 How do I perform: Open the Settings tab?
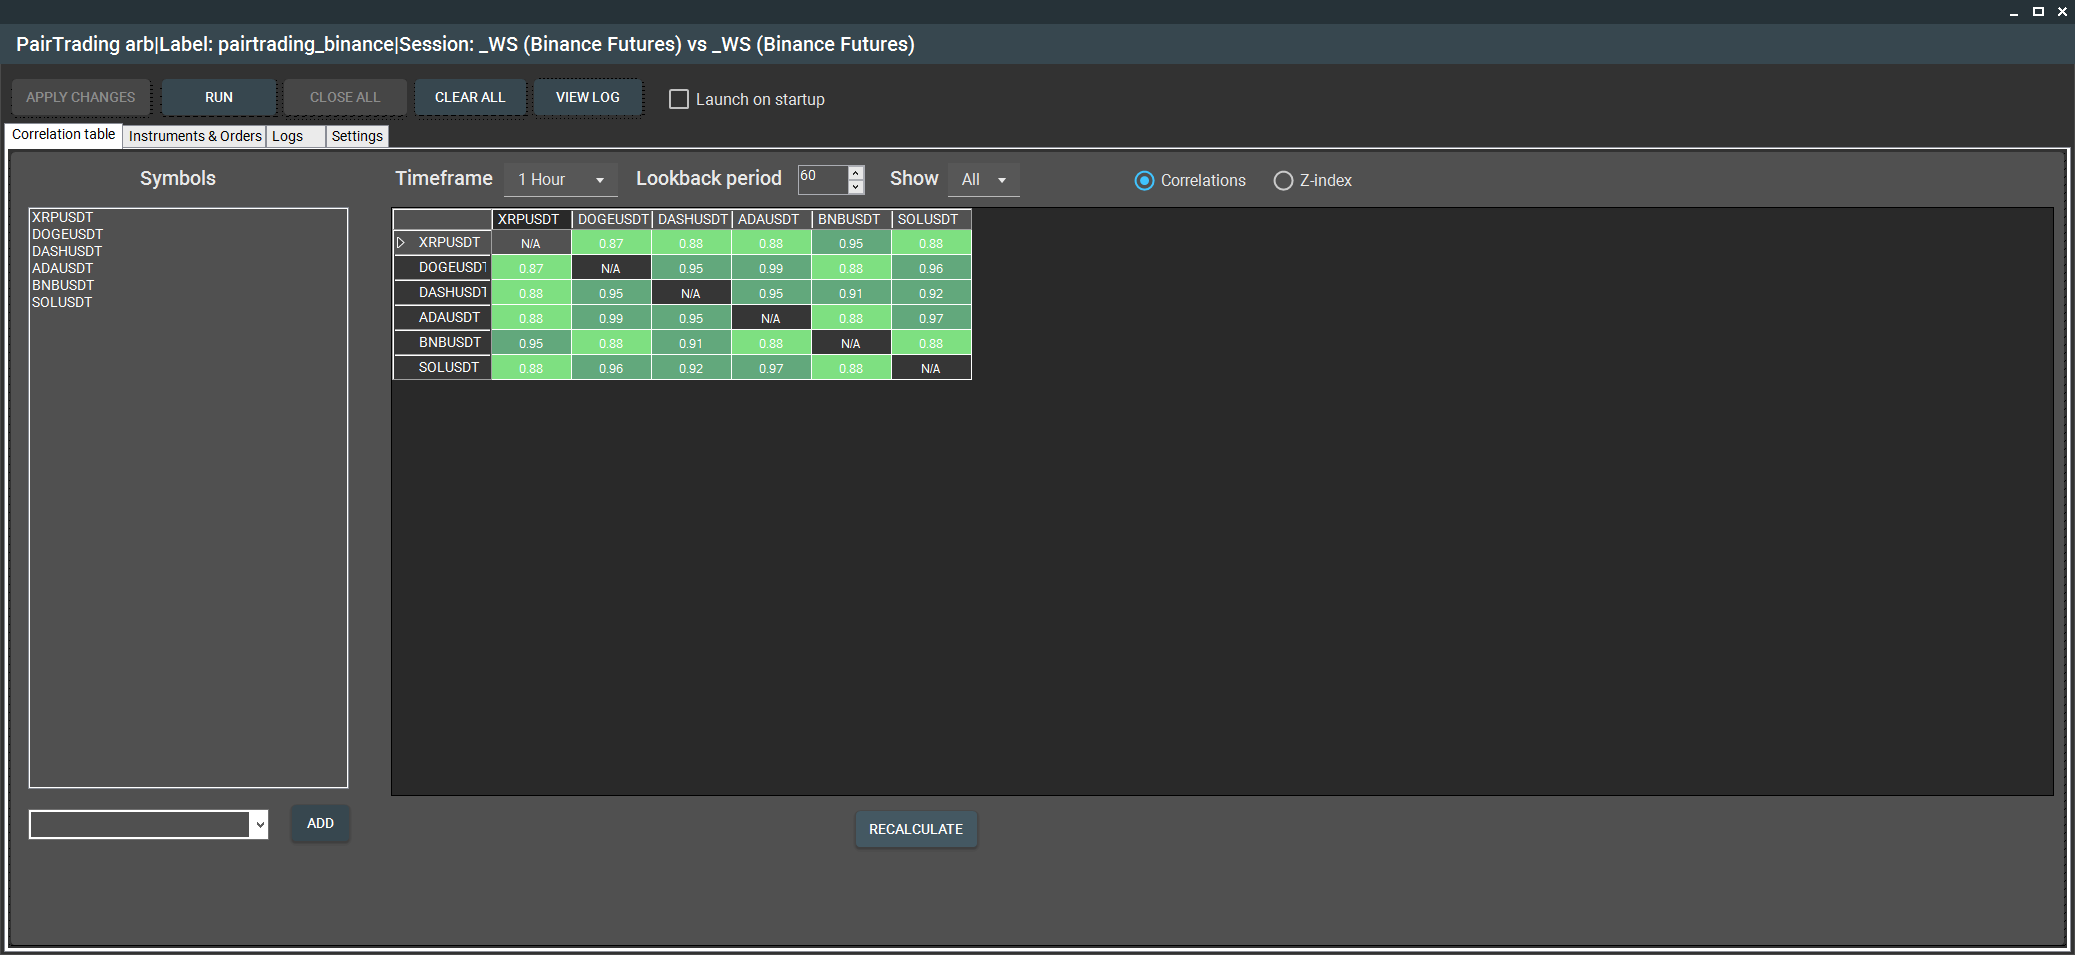[x=357, y=136]
